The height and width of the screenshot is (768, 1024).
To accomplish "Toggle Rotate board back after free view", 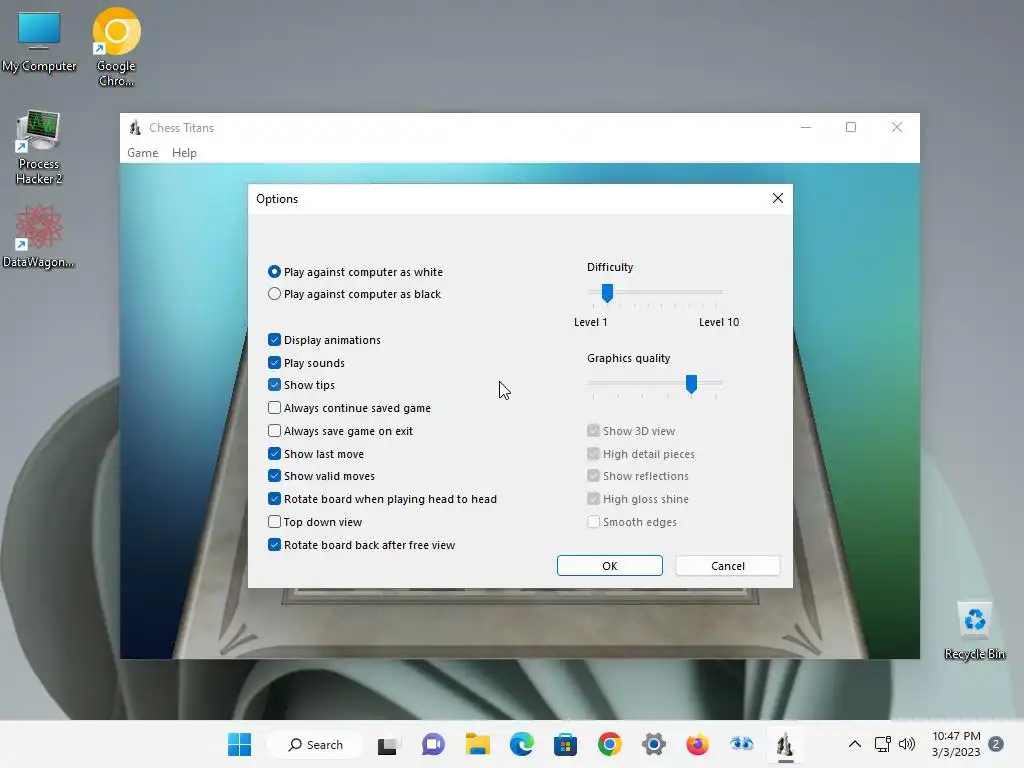I will point(274,544).
